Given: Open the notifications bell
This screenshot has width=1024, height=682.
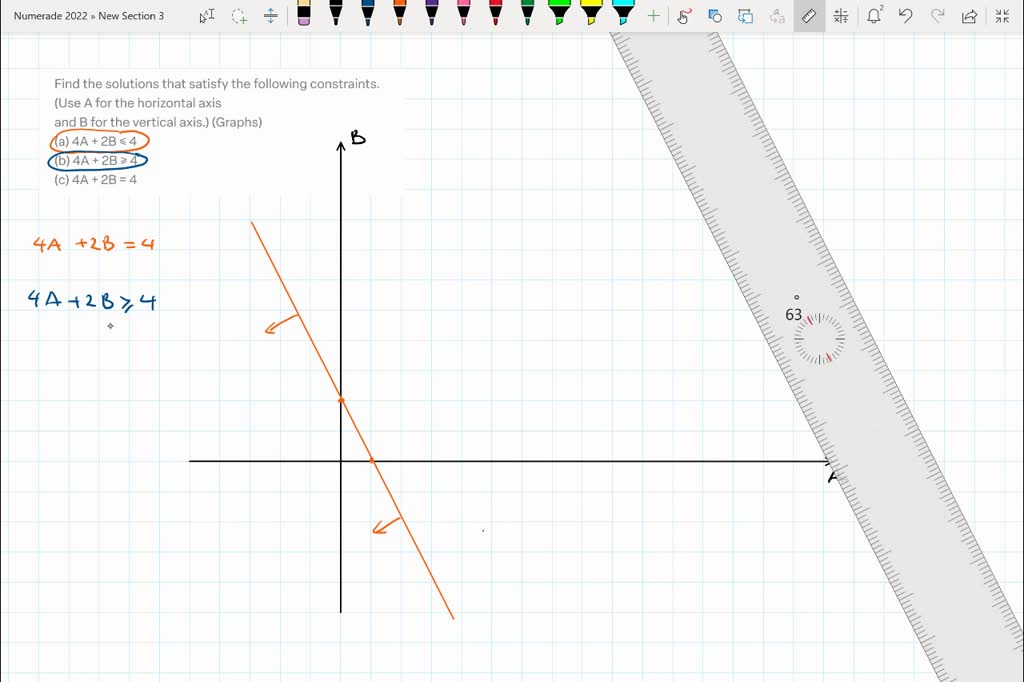Looking at the screenshot, I should 874,15.
